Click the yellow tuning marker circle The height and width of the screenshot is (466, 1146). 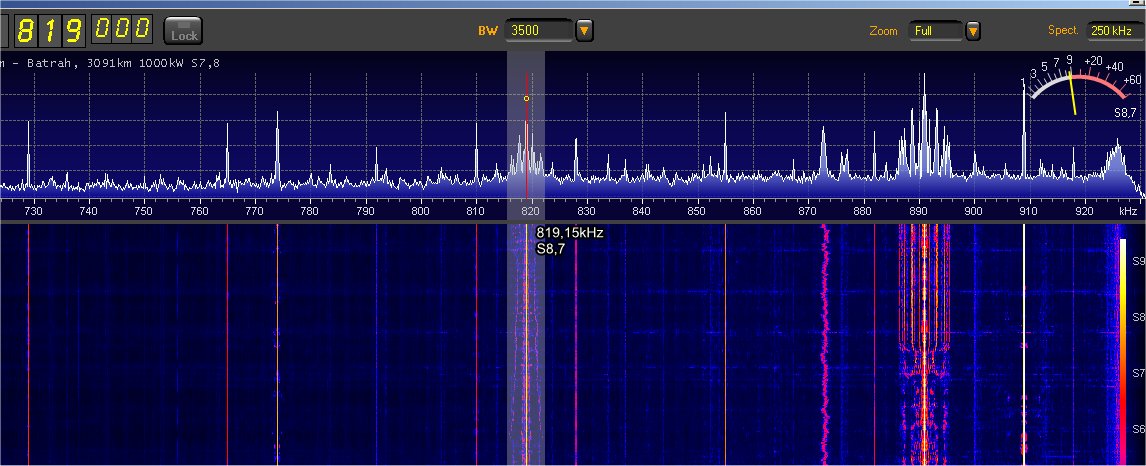pos(526,98)
